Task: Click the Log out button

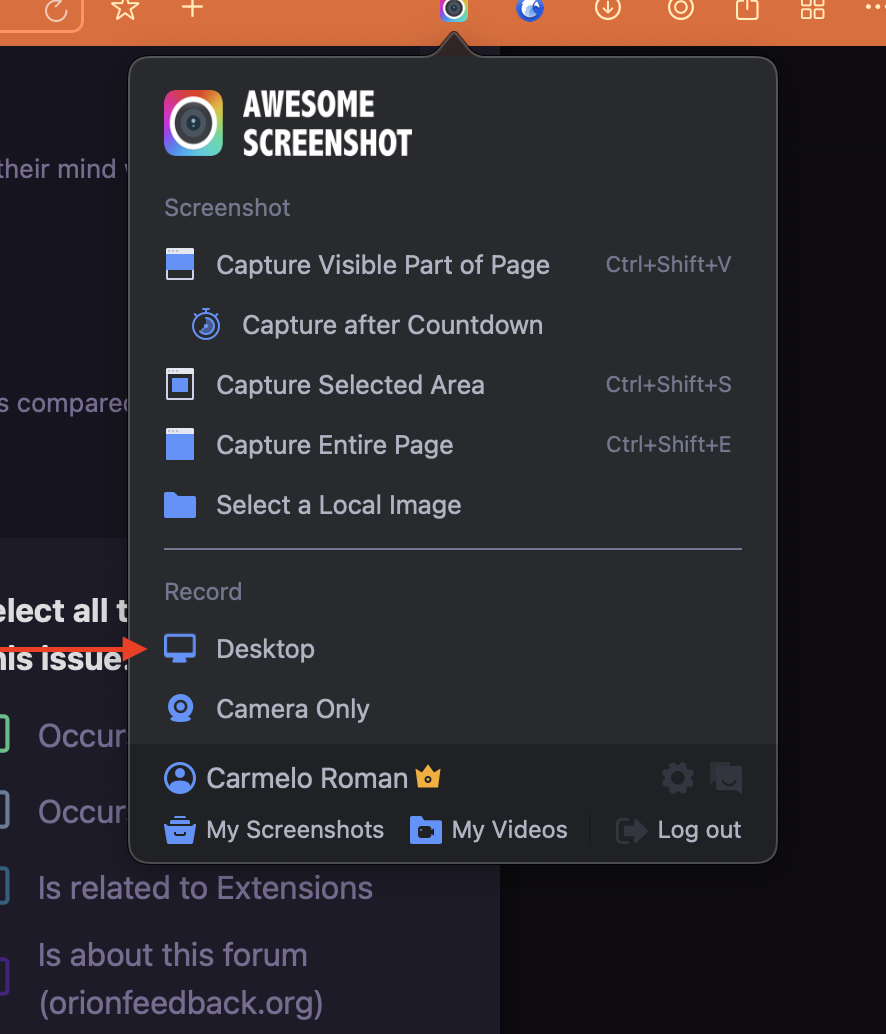Action: click(x=680, y=830)
